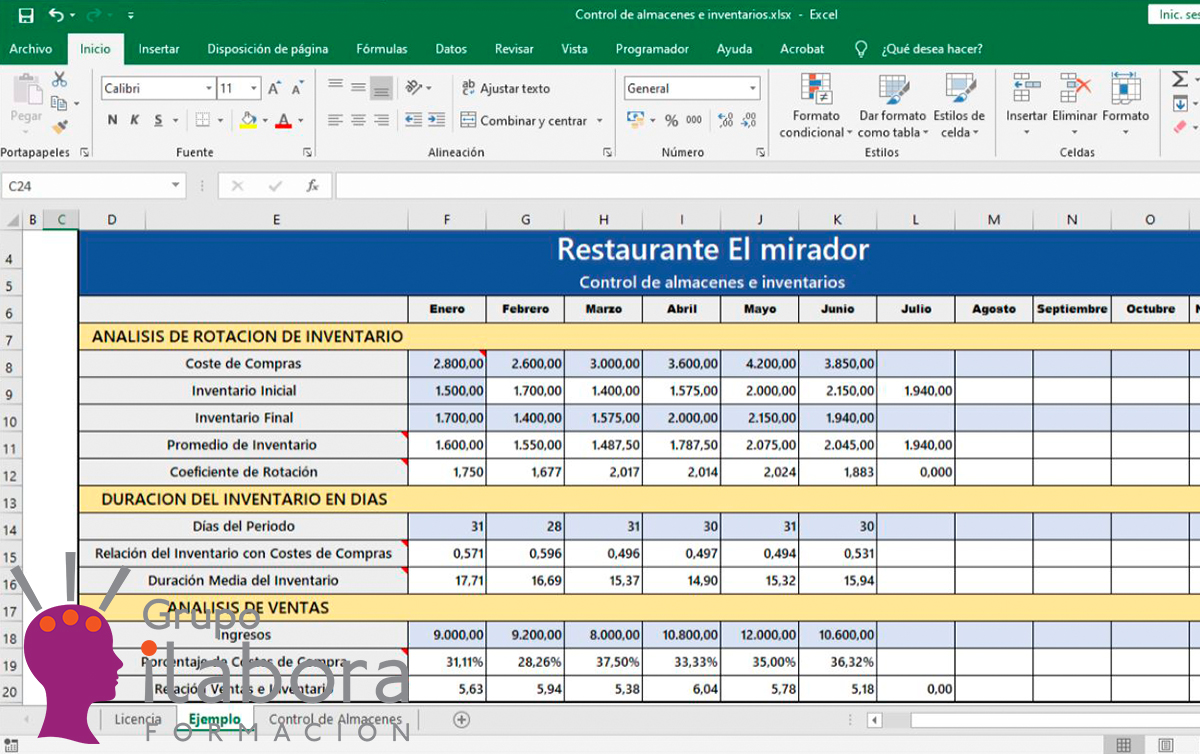This screenshot has height=754, width=1200.
Task: Switch to Disposición de página tab
Action: pos(268,49)
